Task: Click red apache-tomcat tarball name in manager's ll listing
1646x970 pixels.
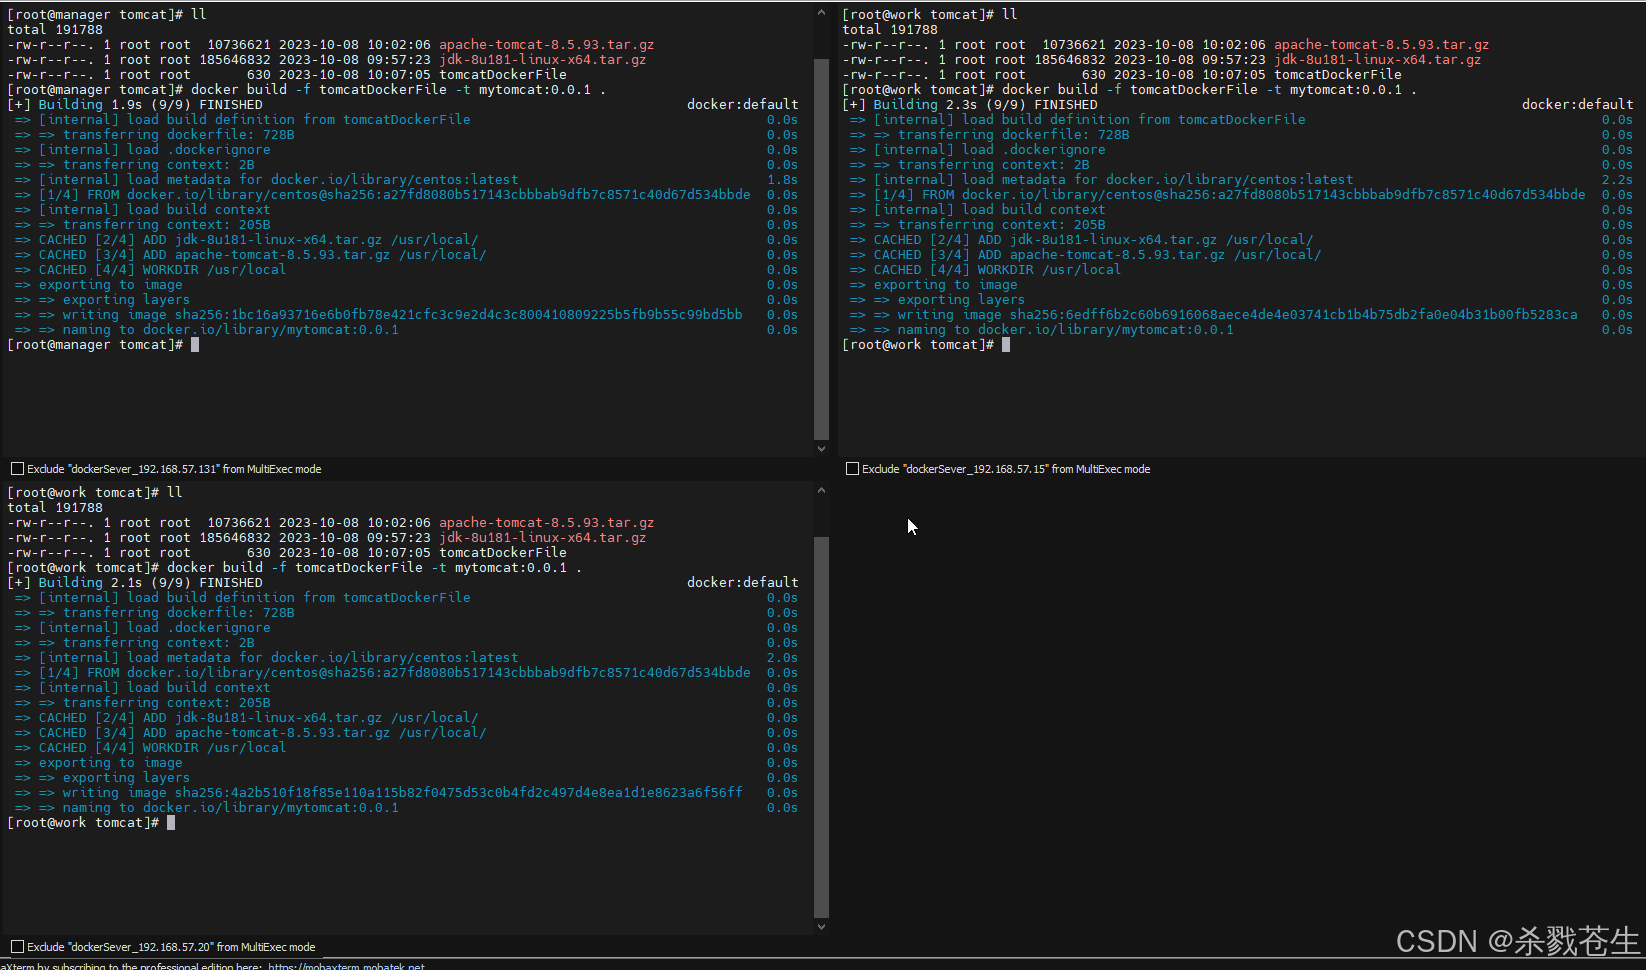Action: point(547,45)
